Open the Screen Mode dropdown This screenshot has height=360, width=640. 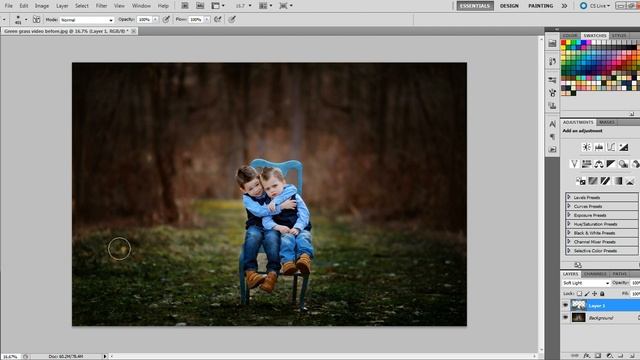(x=285, y=6)
